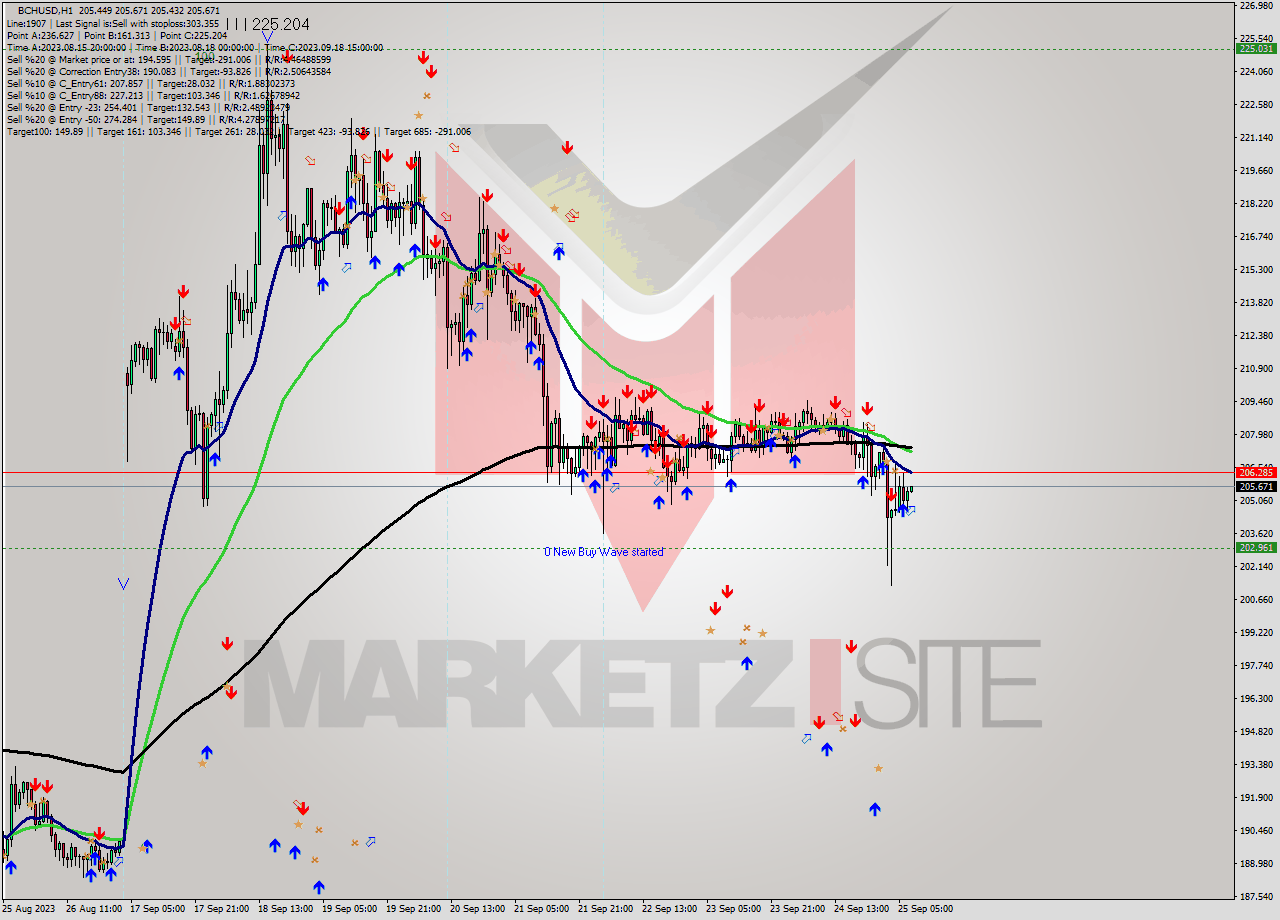Select the 194.820 price axis label
This screenshot has height=920, width=1280.
click(x=1256, y=732)
